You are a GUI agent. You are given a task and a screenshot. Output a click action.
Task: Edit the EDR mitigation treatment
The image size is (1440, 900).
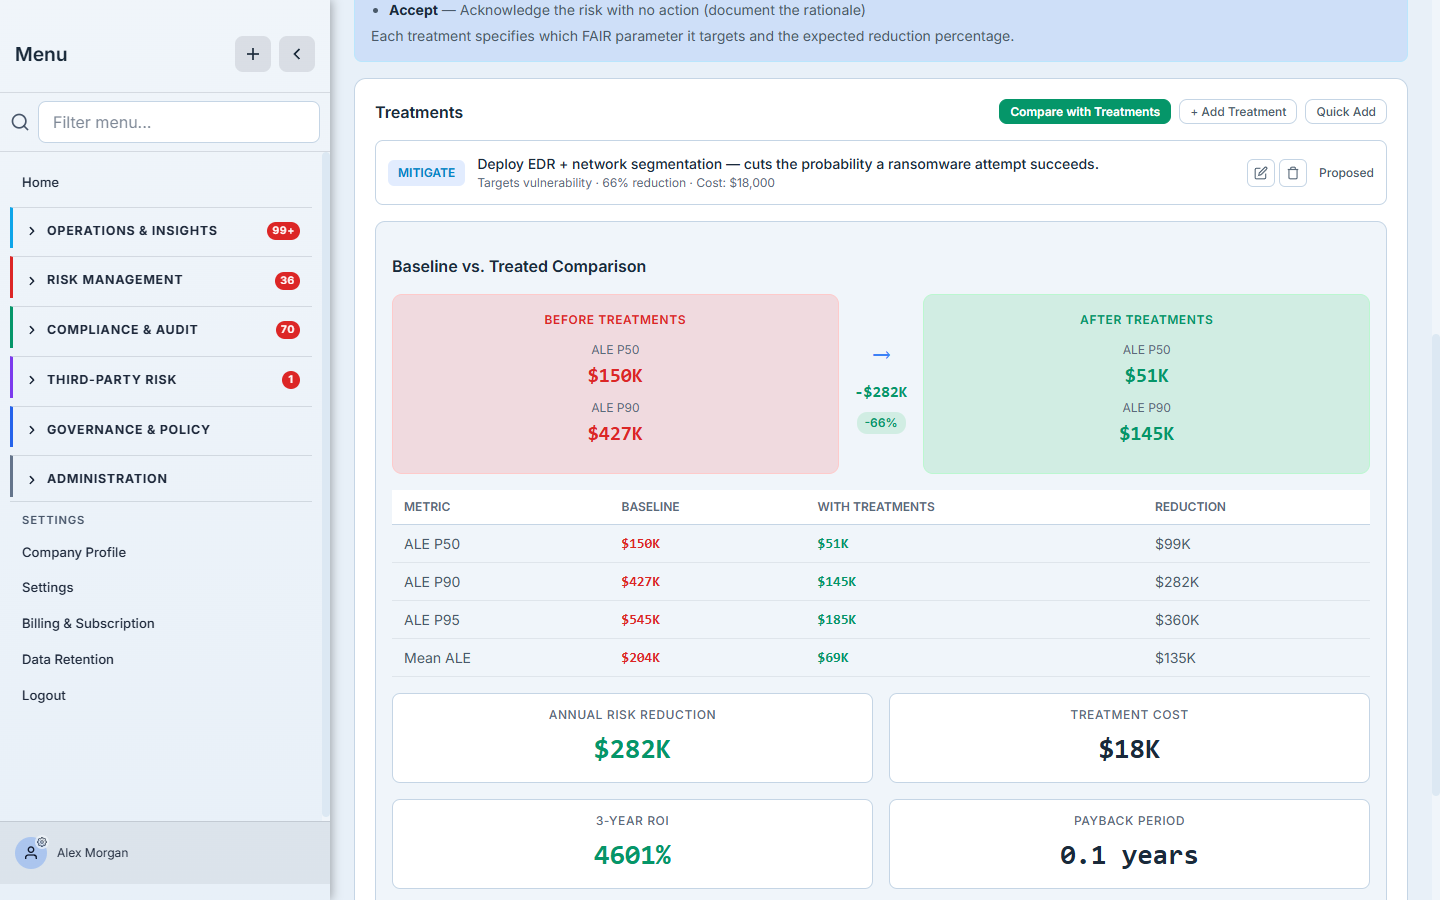tap(1261, 173)
